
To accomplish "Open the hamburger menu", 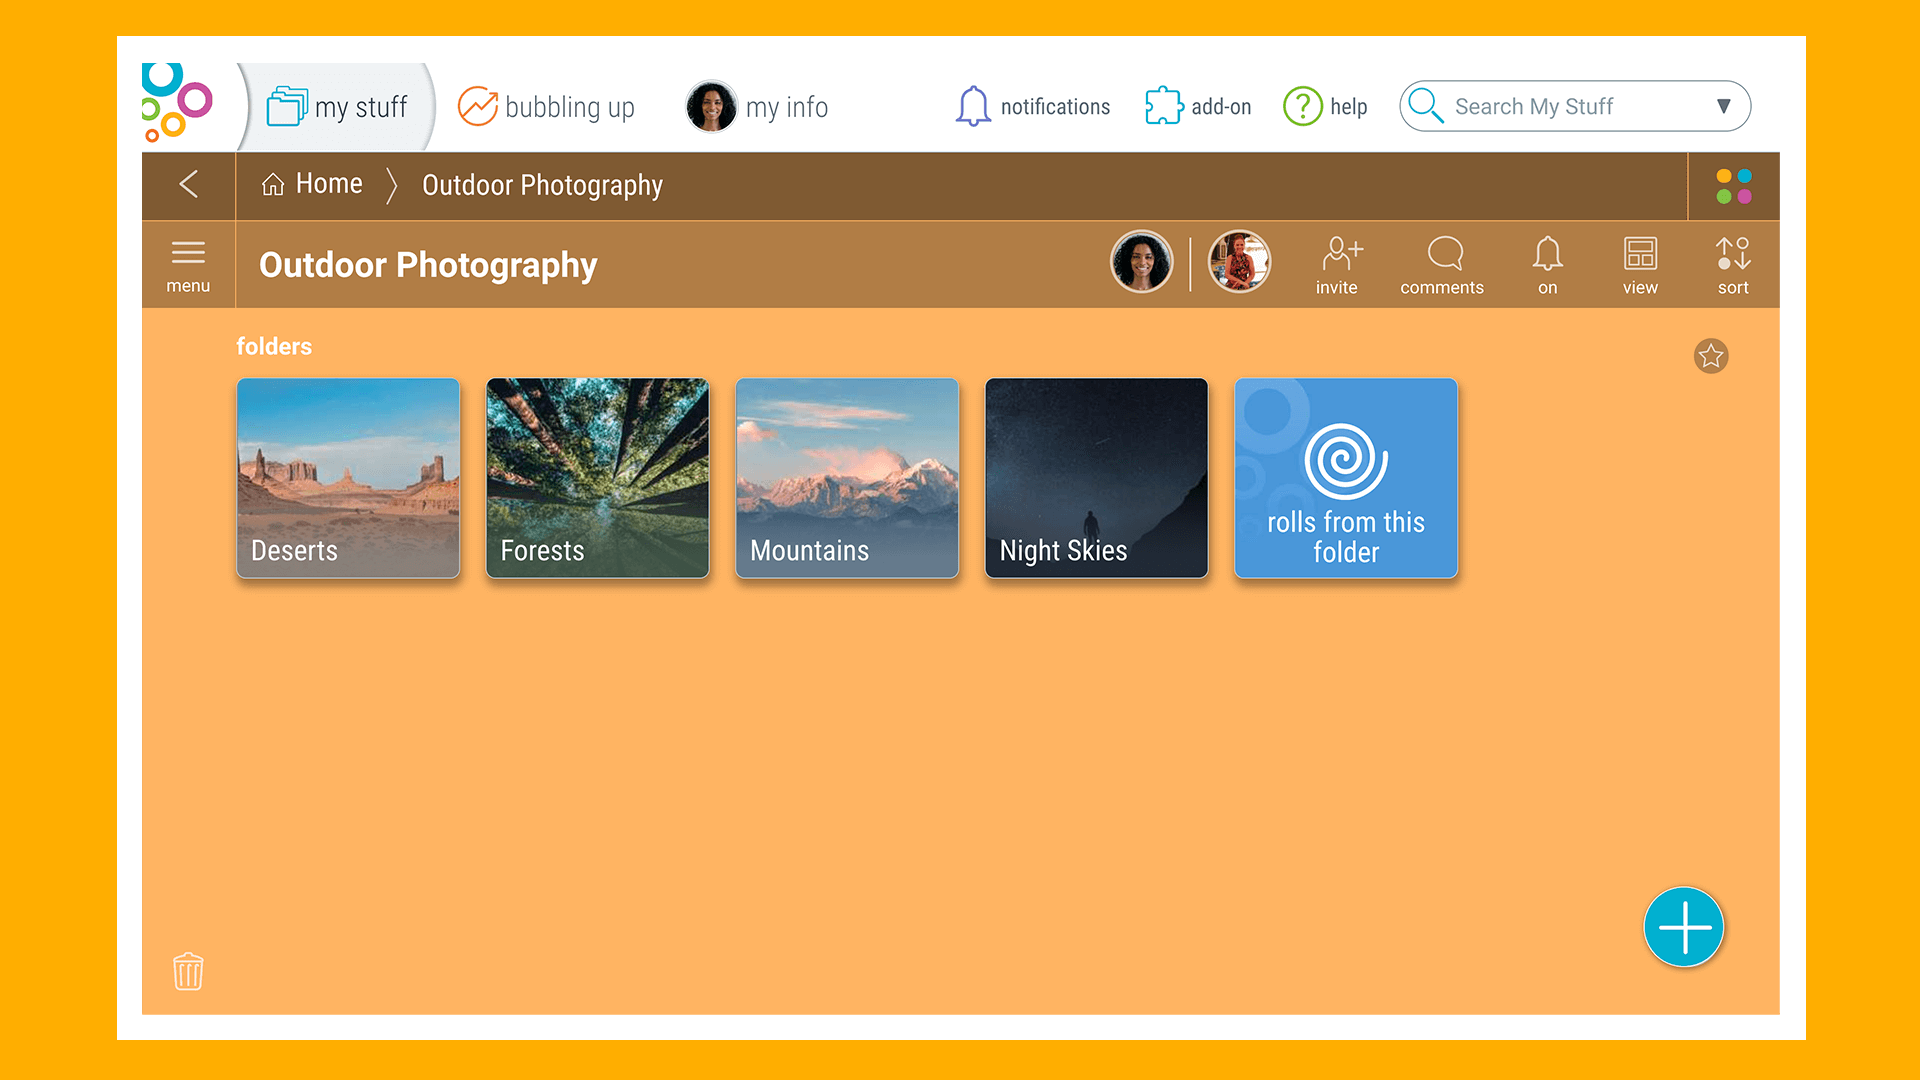I will pyautogui.click(x=188, y=266).
